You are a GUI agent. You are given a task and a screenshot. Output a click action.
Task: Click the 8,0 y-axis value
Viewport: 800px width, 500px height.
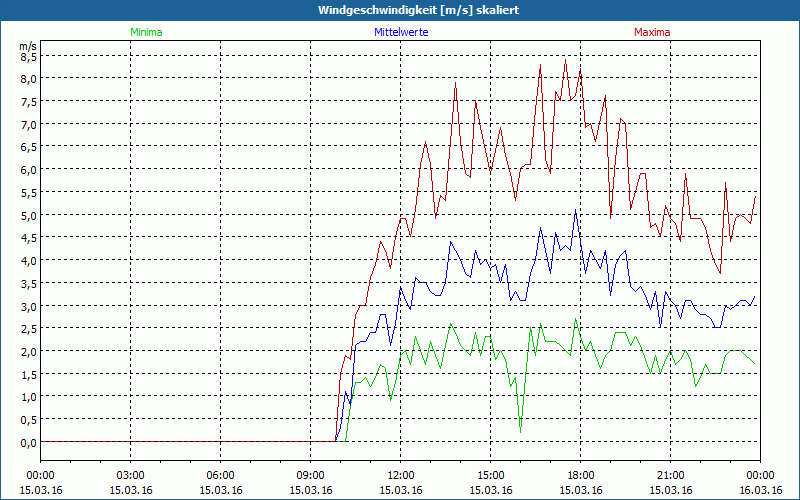pyautogui.click(x=29, y=79)
